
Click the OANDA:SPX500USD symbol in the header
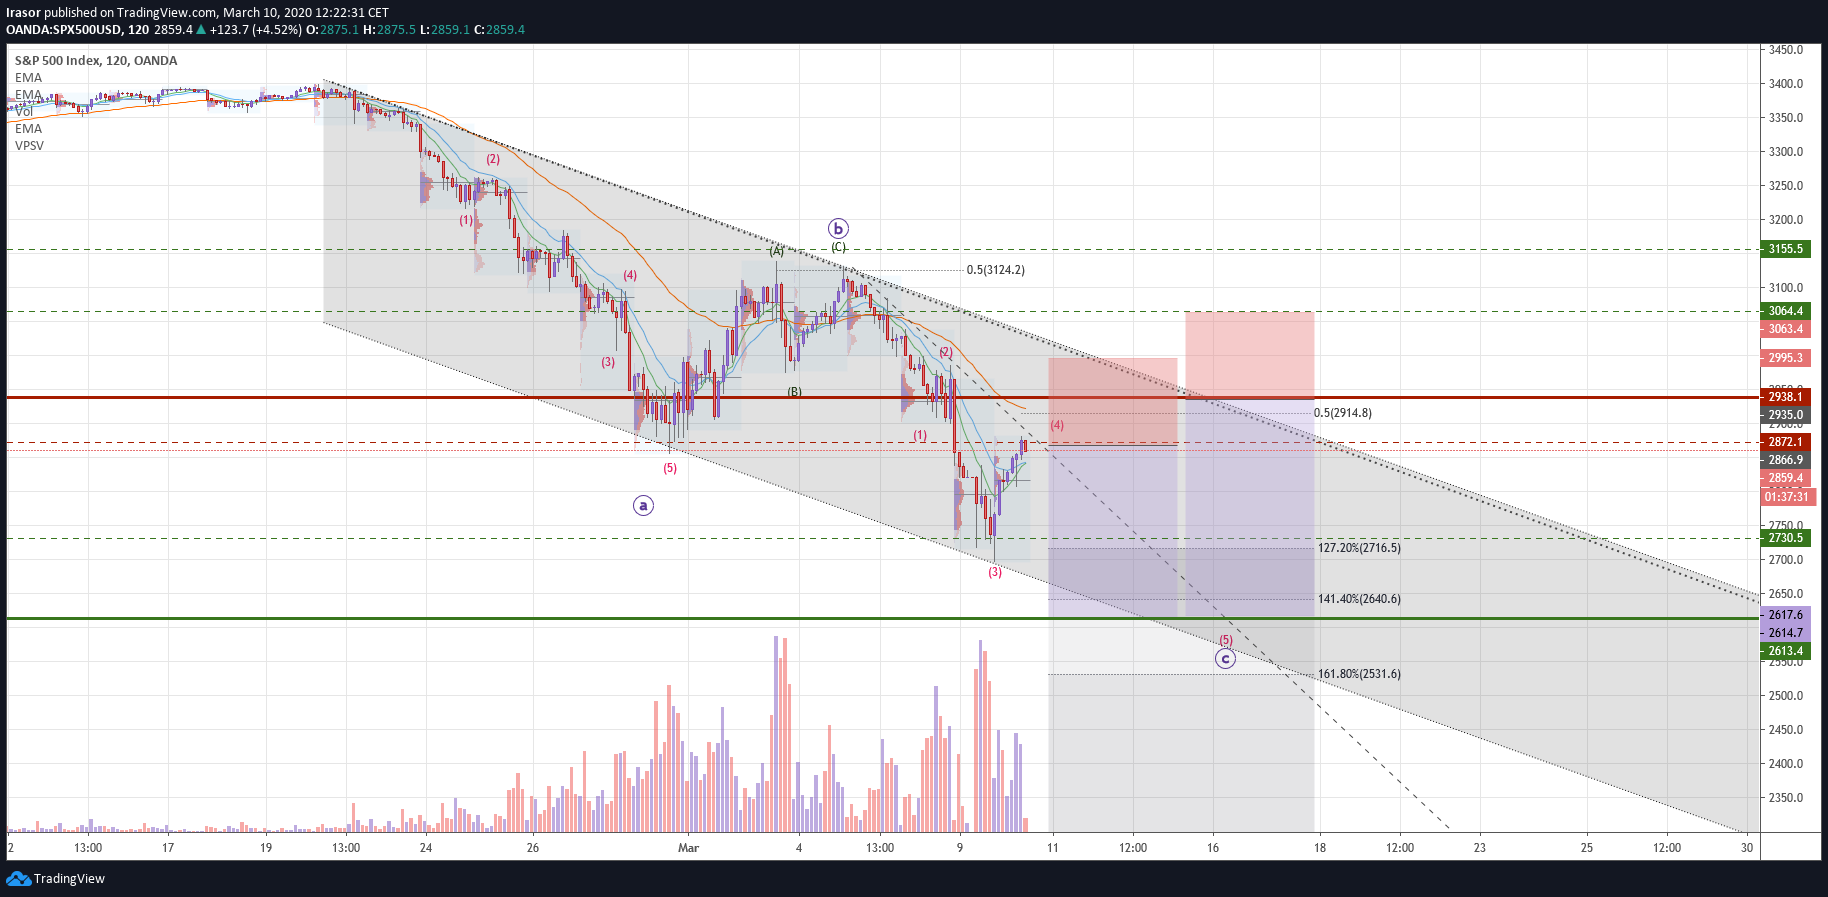point(64,30)
